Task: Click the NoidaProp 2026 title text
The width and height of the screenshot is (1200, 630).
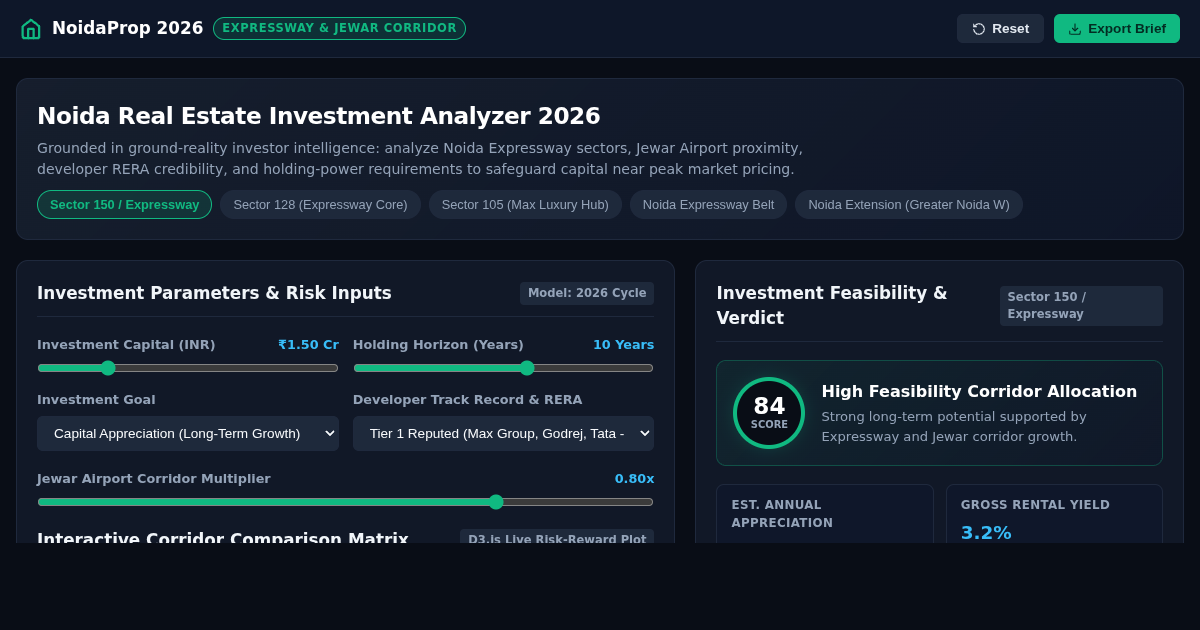Action: tap(127, 29)
